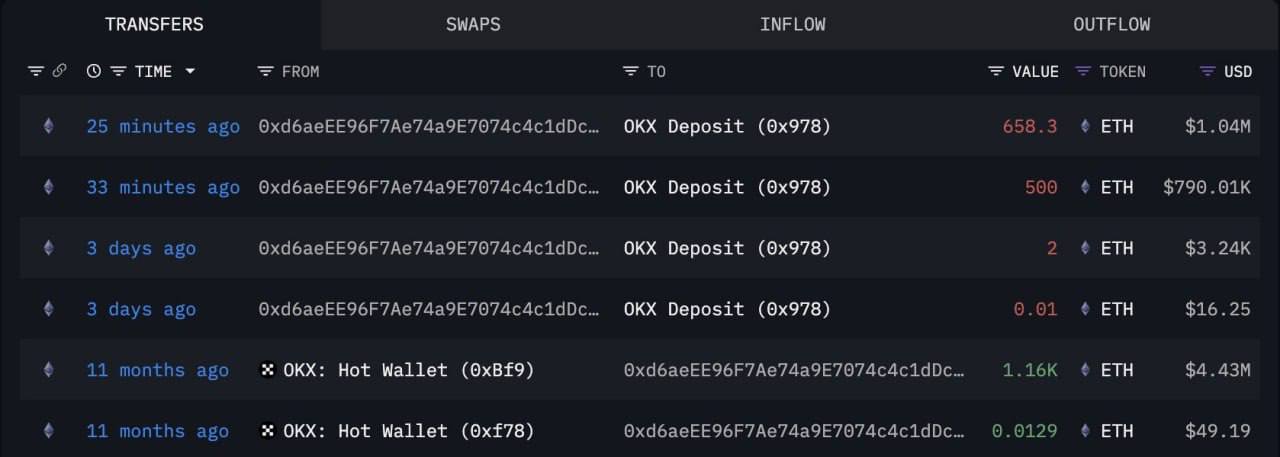Switch to the INFLOW tab

coord(793,24)
